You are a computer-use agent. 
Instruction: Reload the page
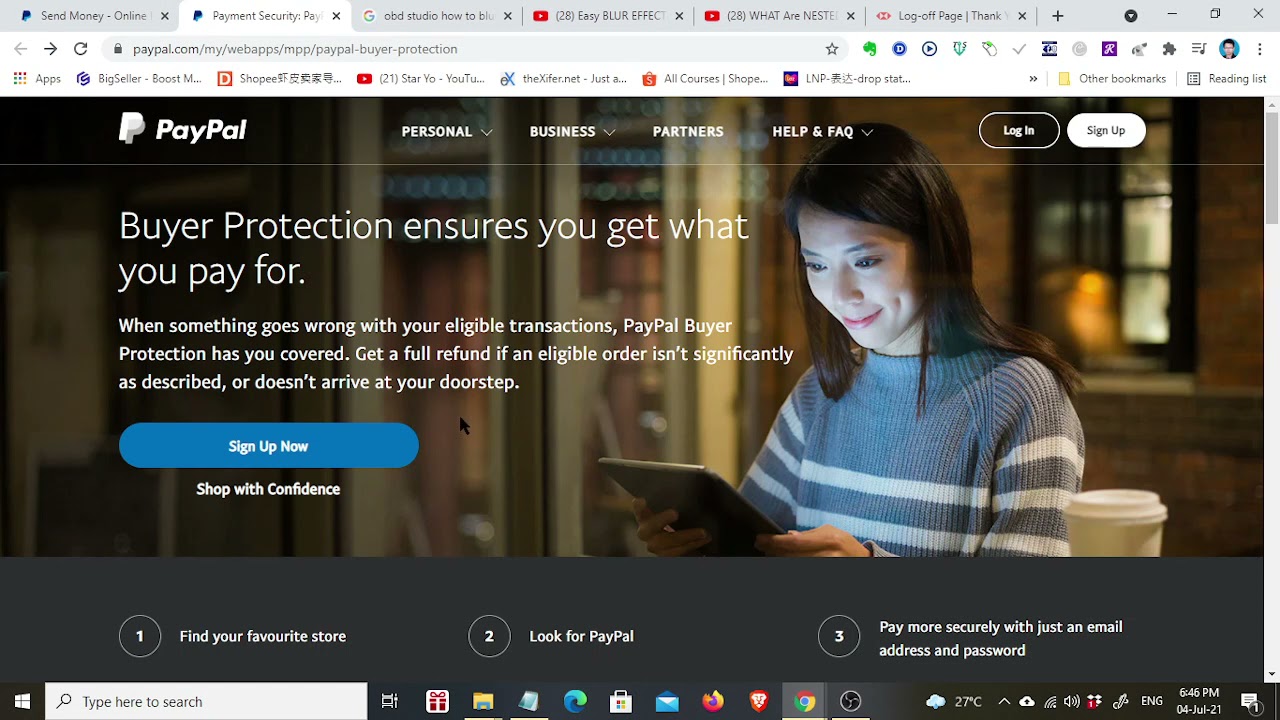pos(80,48)
